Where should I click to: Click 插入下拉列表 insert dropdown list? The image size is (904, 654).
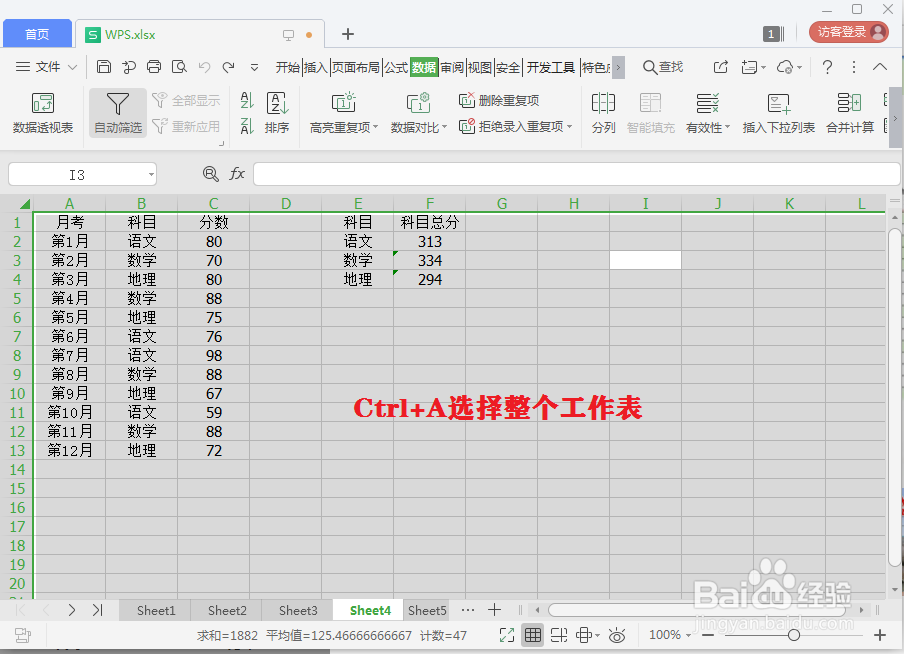[778, 113]
